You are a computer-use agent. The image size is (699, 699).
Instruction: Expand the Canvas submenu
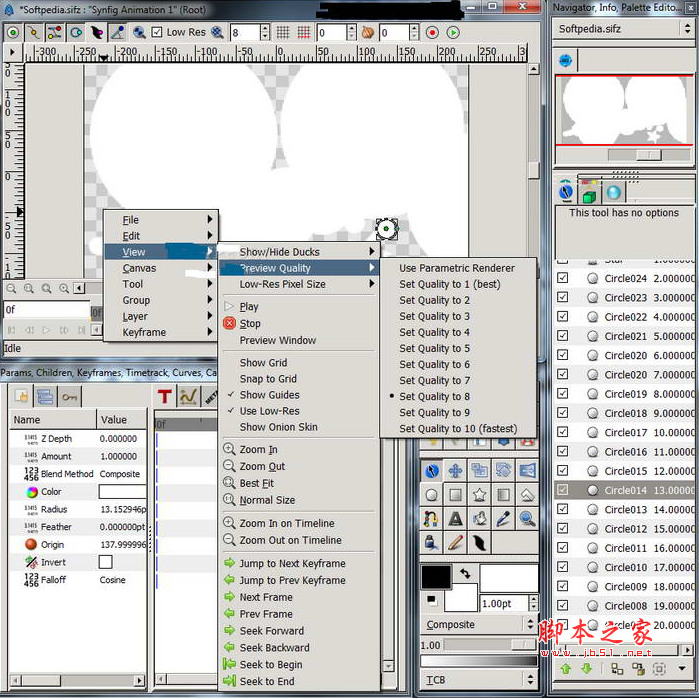[161, 268]
